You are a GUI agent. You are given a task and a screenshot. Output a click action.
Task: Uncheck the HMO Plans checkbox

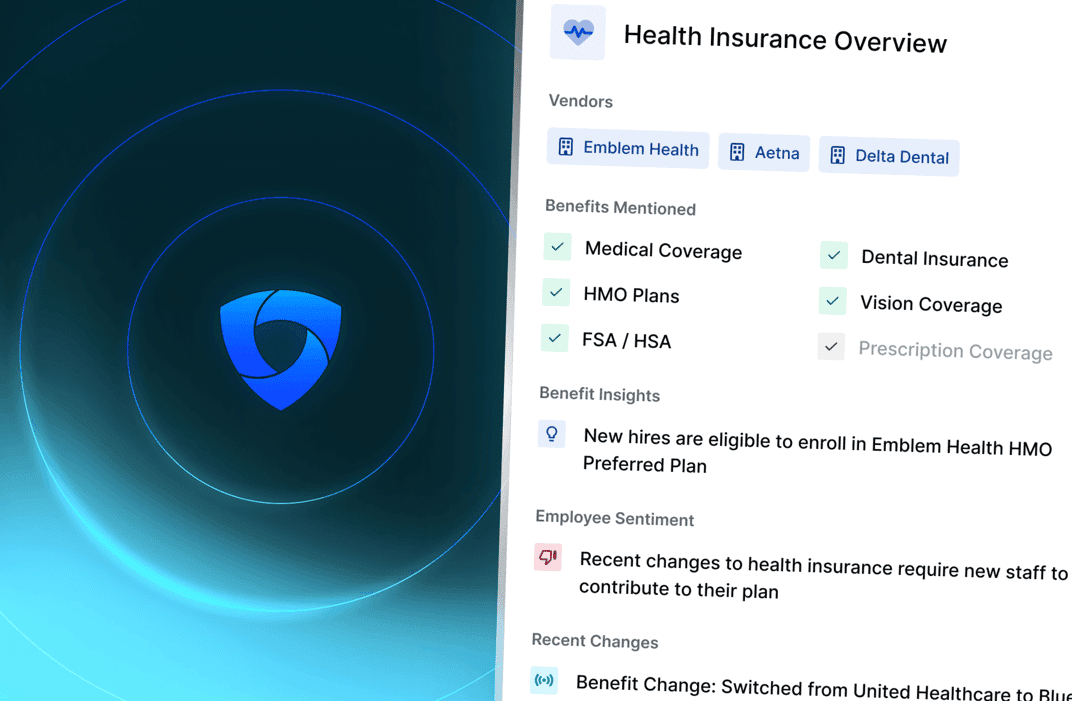pyautogui.click(x=555, y=292)
